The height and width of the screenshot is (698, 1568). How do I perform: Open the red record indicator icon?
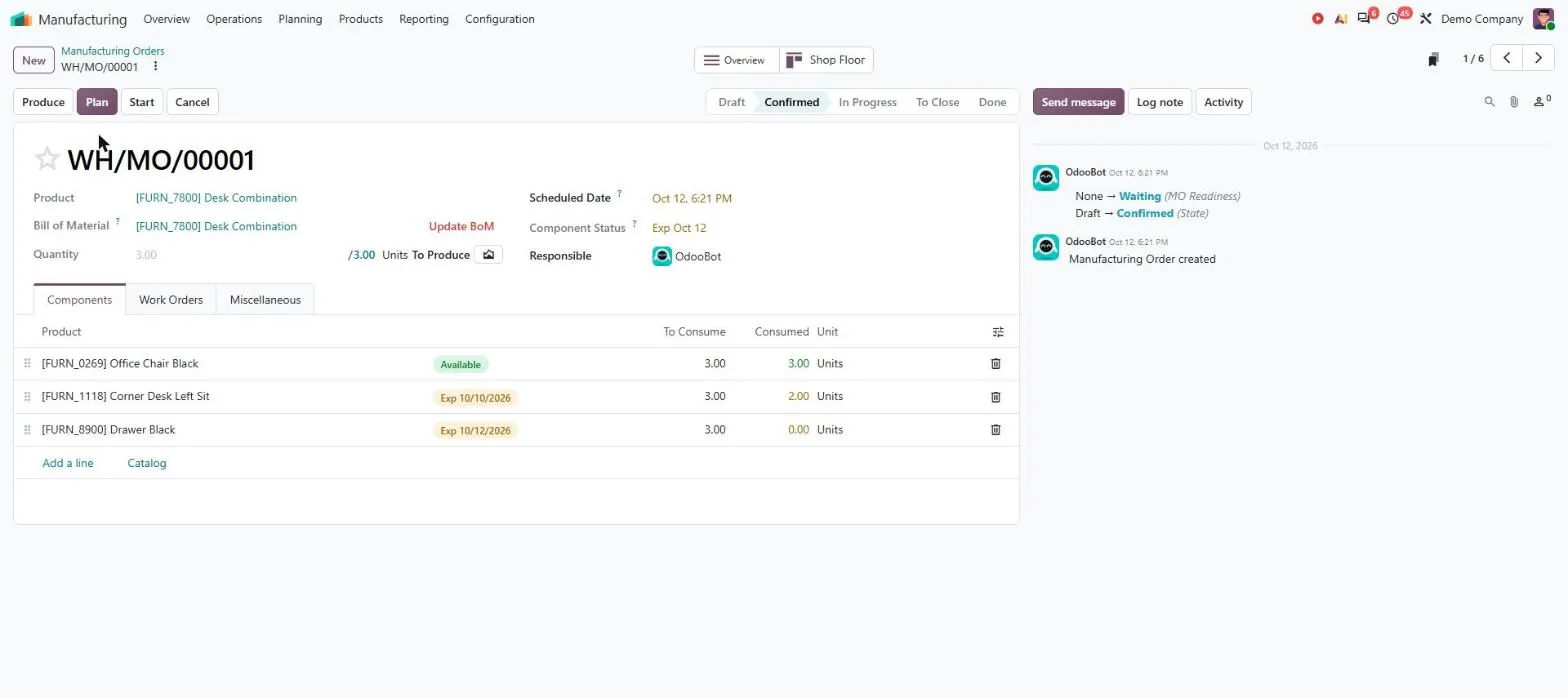coord(1318,19)
